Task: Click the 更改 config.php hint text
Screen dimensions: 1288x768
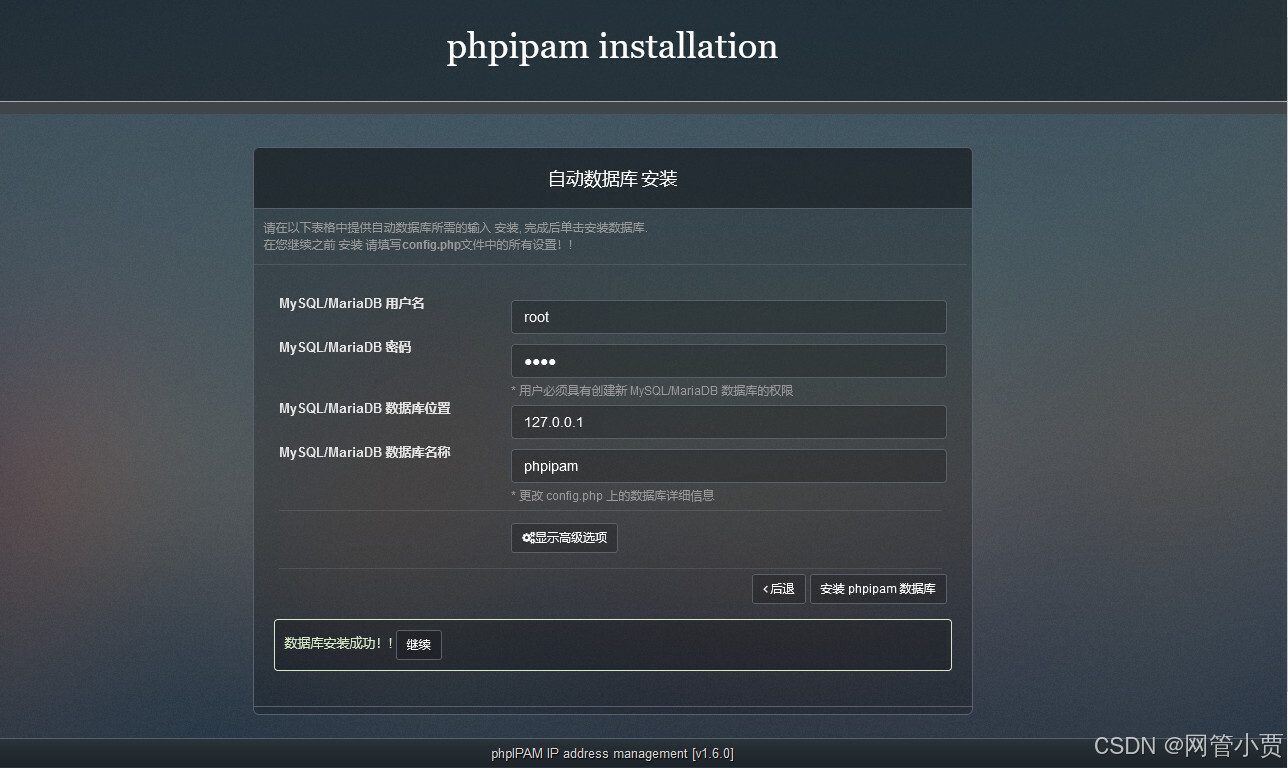Action: pos(612,496)
